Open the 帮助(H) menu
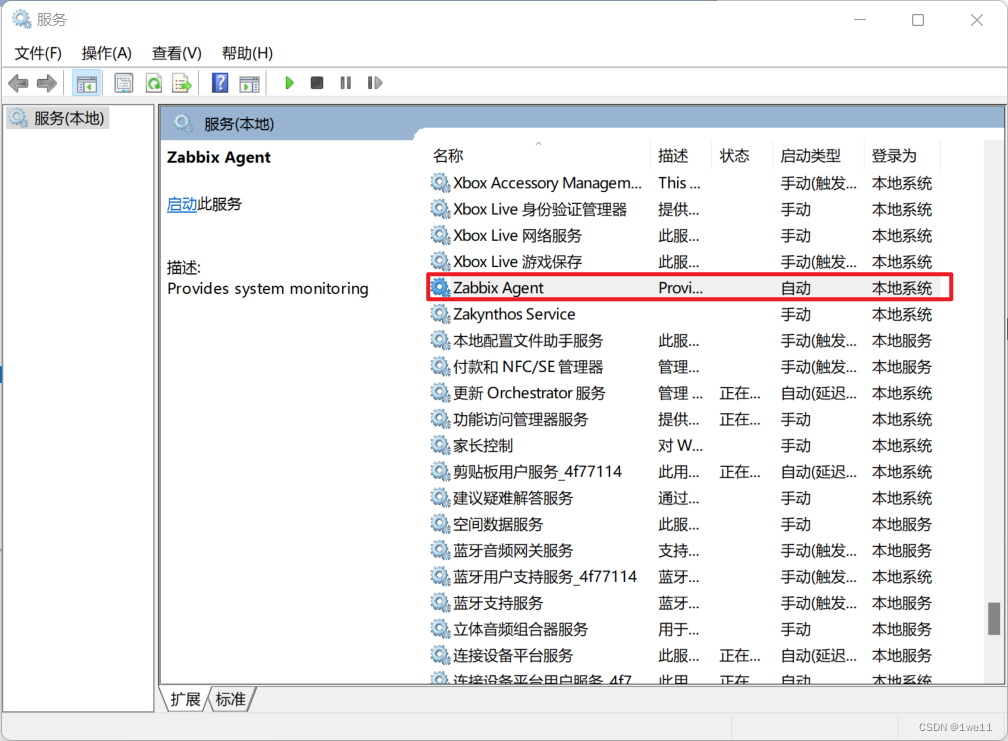 (247, 53)
